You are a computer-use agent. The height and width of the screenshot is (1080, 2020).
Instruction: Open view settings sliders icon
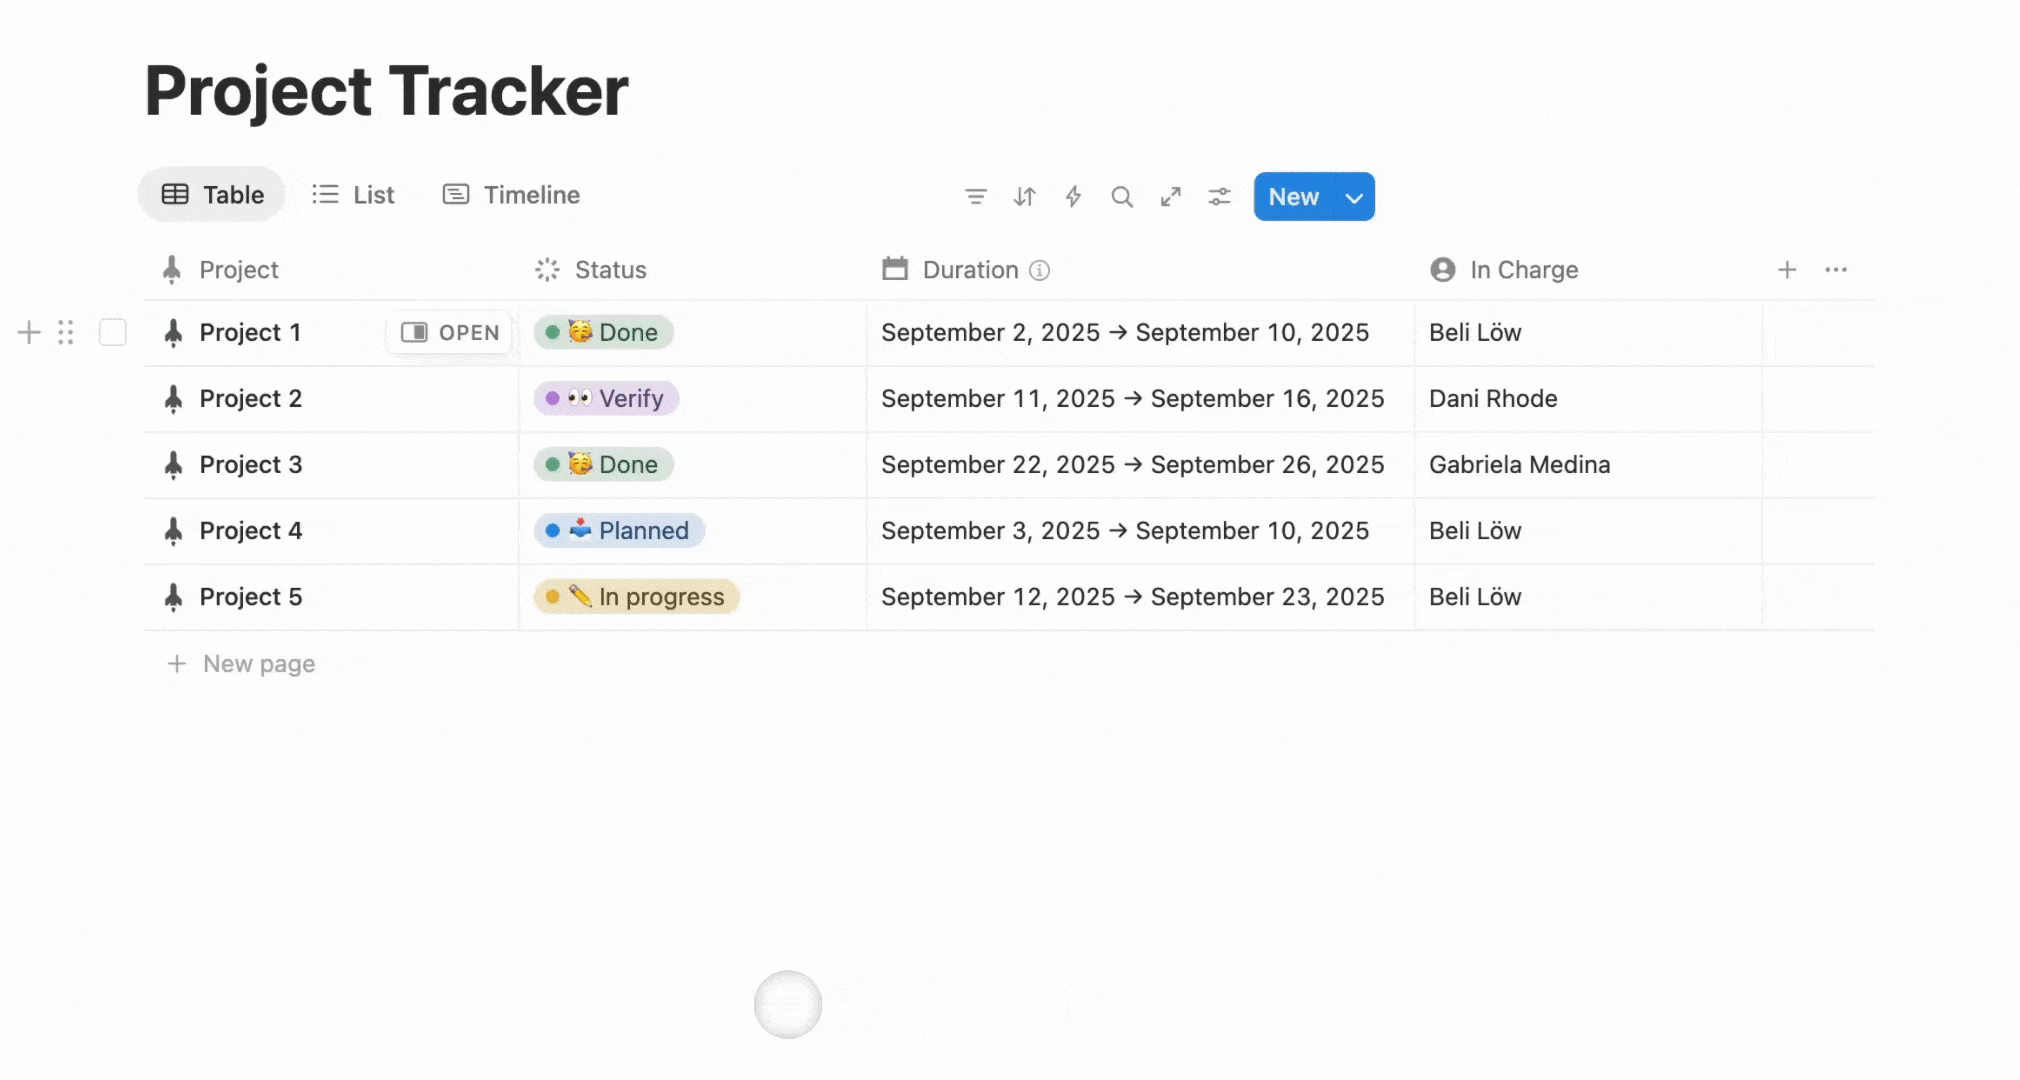click(1219, 197)
